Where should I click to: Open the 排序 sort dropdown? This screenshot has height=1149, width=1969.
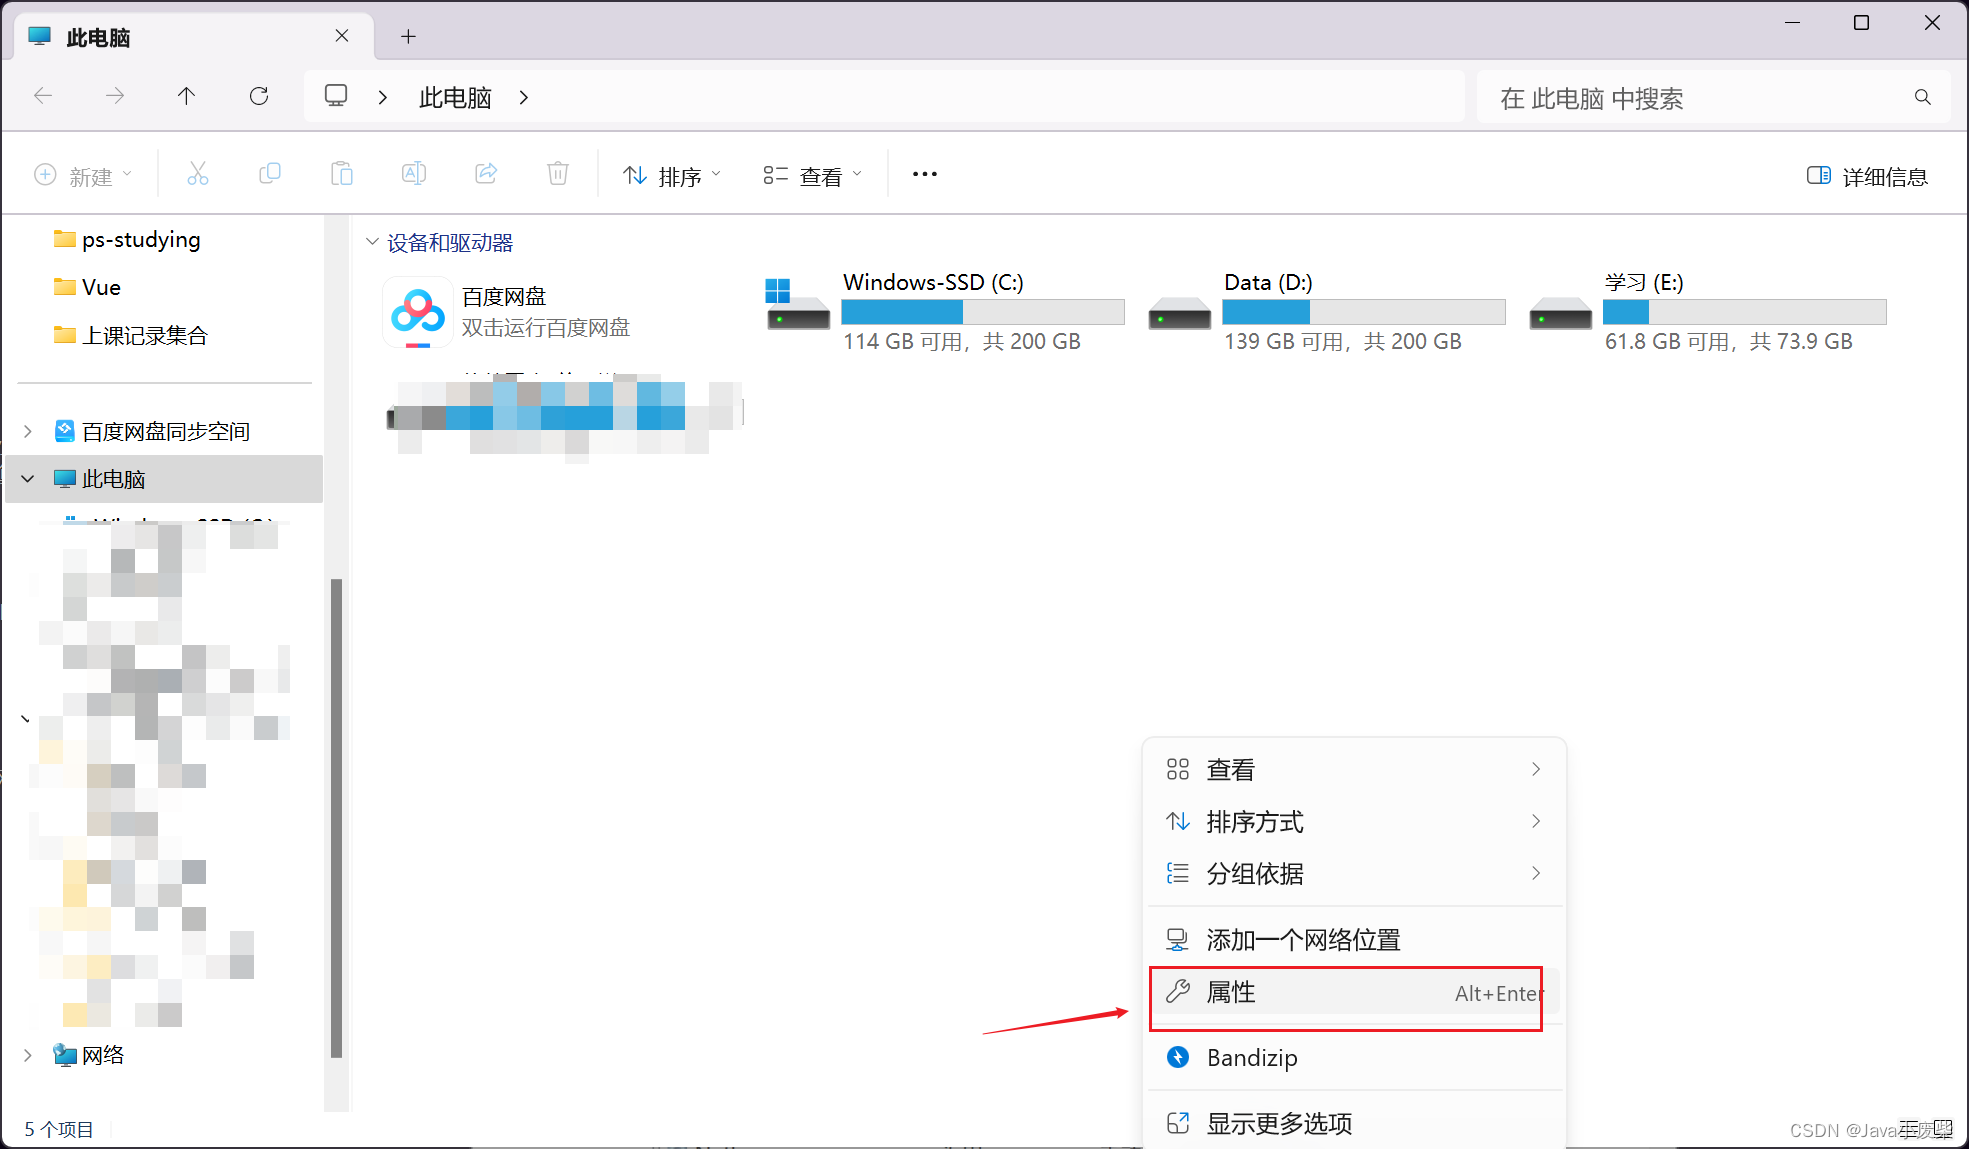(671, 176)
